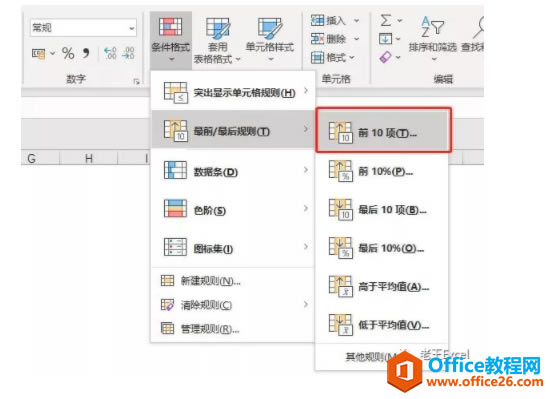Expand 清除规则(C) submenu arrow

(x=306, y=304)
